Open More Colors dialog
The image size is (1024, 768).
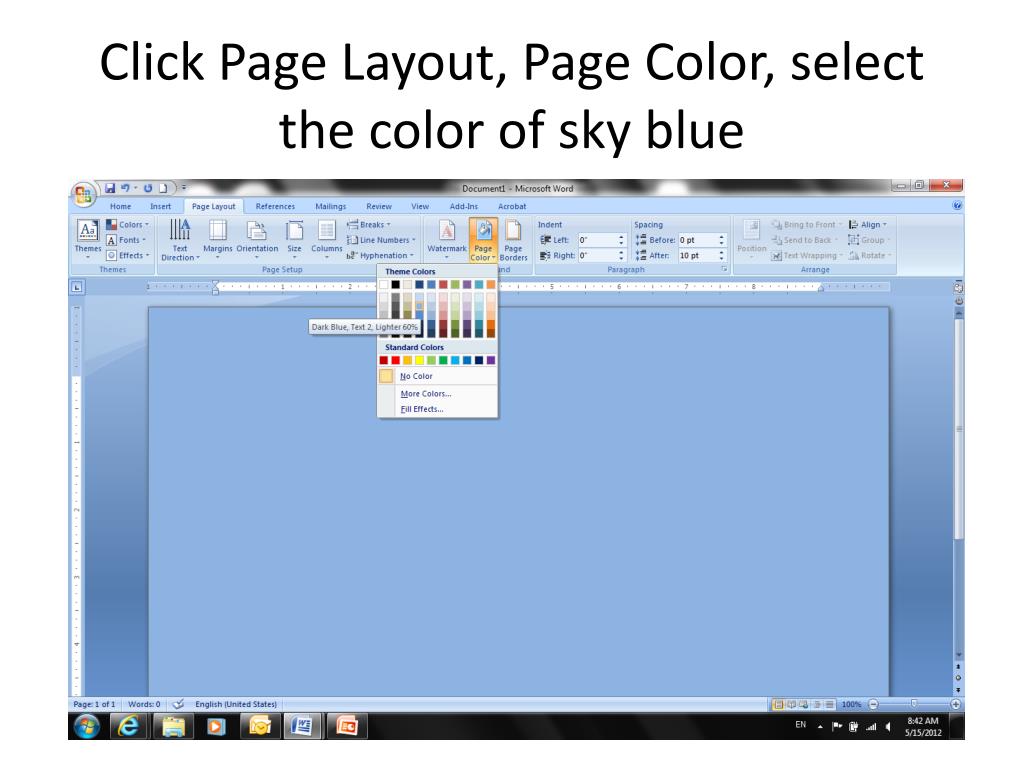(x=438, y=394)
